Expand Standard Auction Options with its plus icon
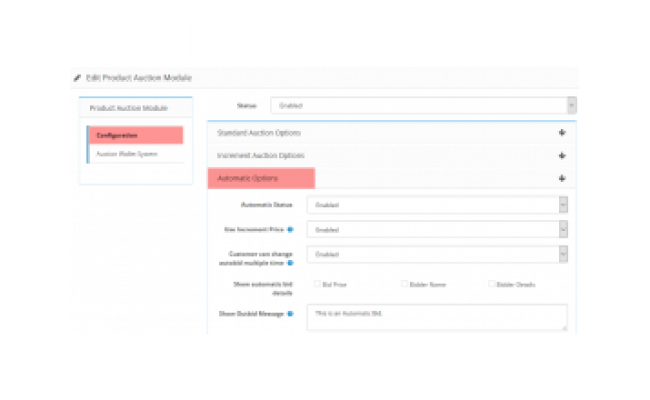Image resolution: width=650 pixels, height=400 pixels. (x=562, y=133)
